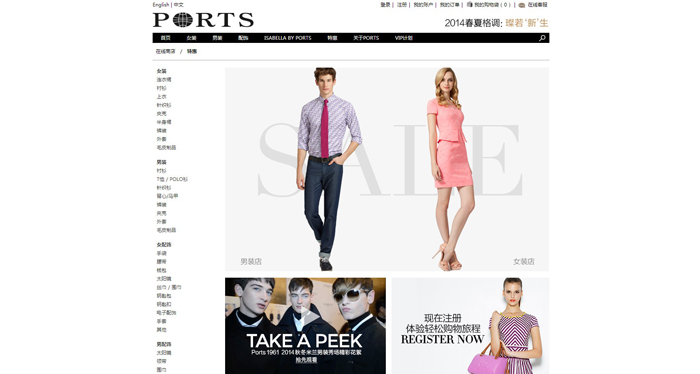Click 特惠 in the breadcrumb

(x=192, y=51)
